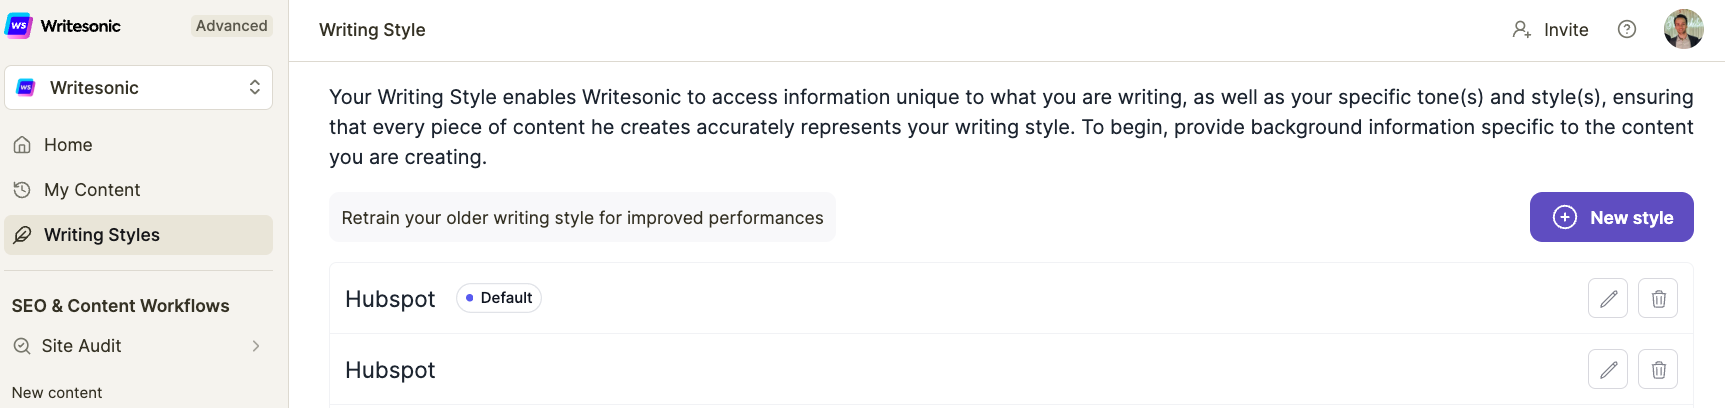Click the Writesonic logo icon
The image size is (1725, 408).
tap(18, 26)
